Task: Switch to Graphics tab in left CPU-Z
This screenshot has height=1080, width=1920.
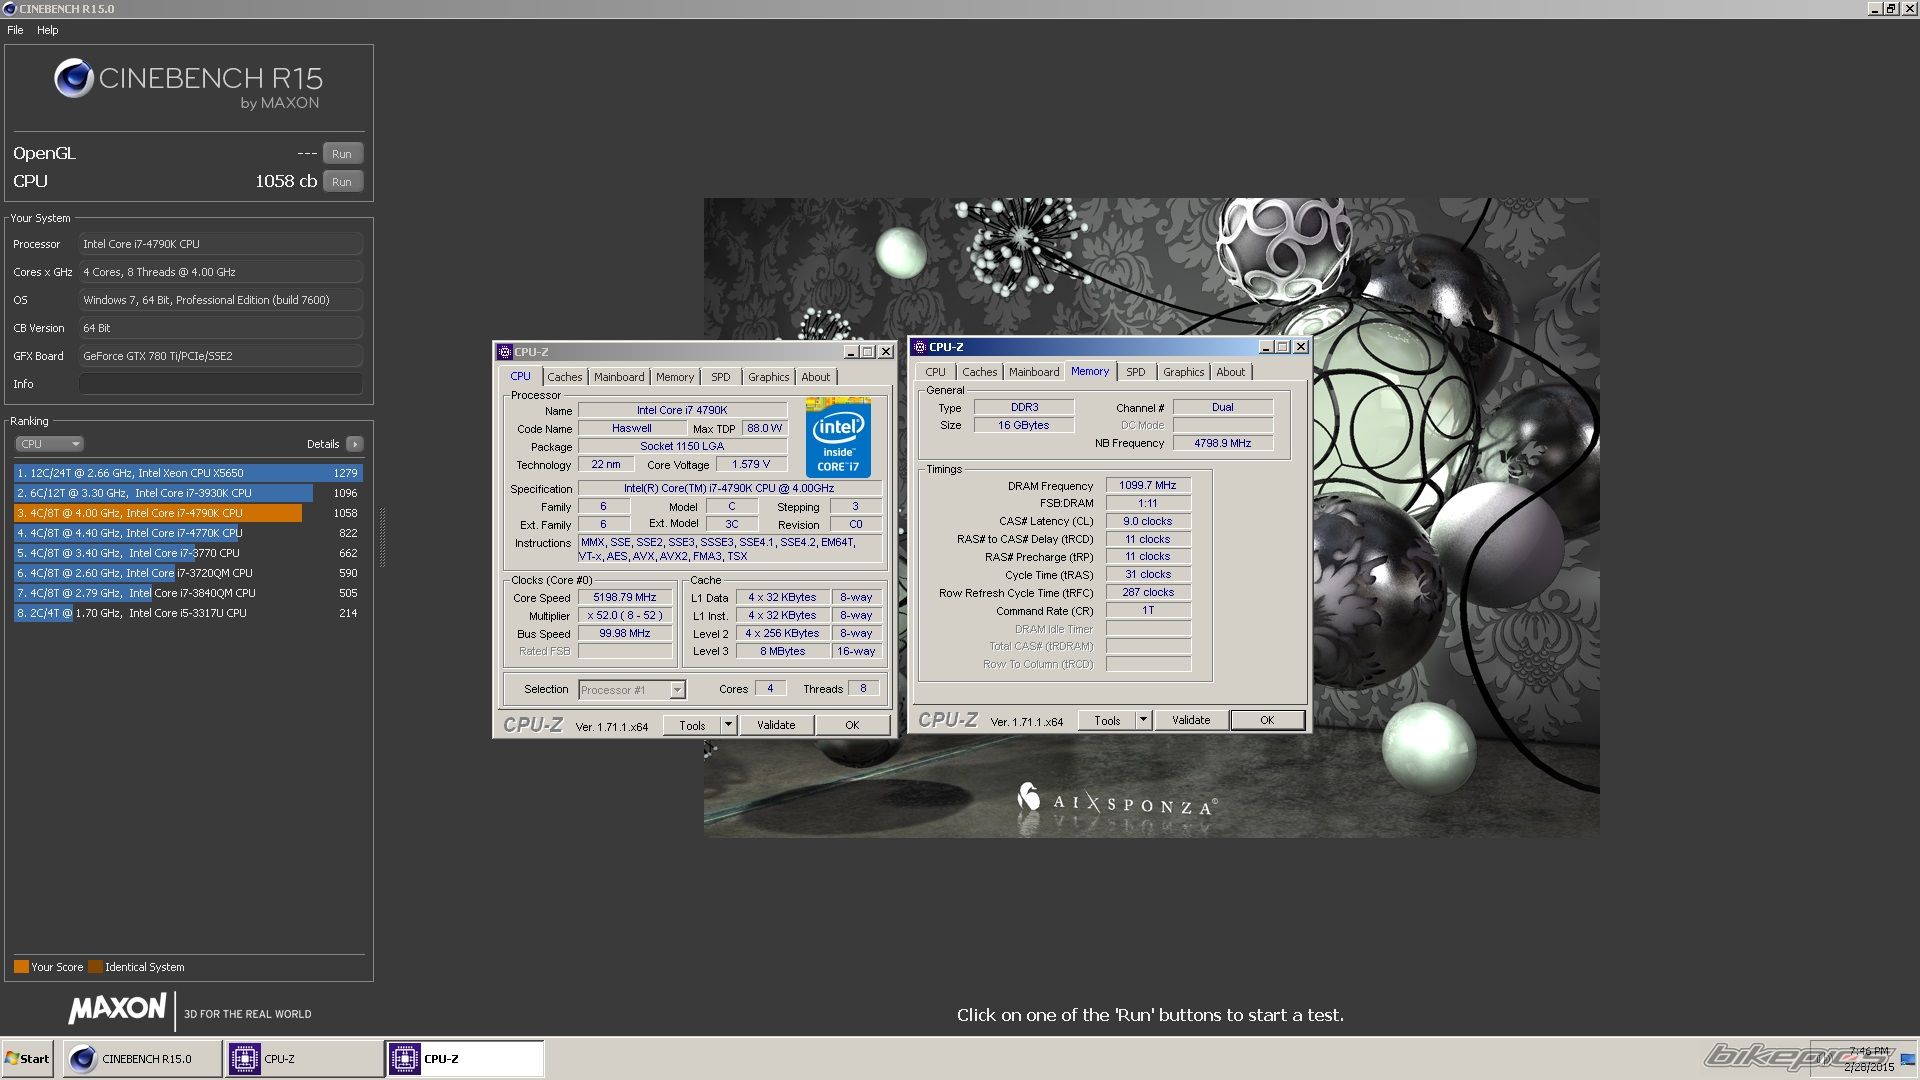Action: pyautogui.click(x=768, y=377)
